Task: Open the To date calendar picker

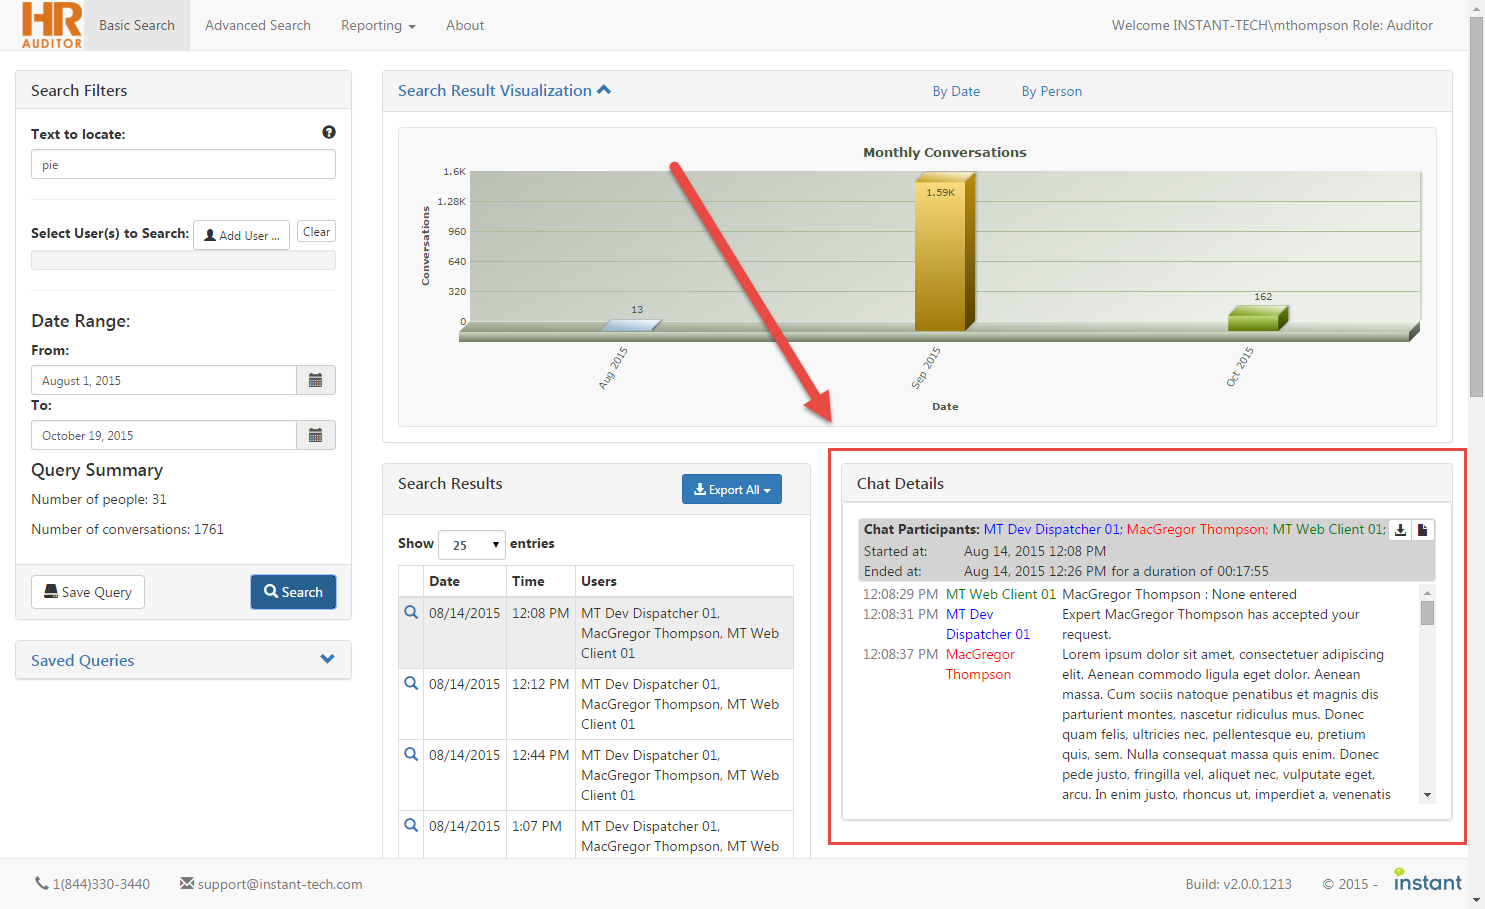Action: [316, 435]
